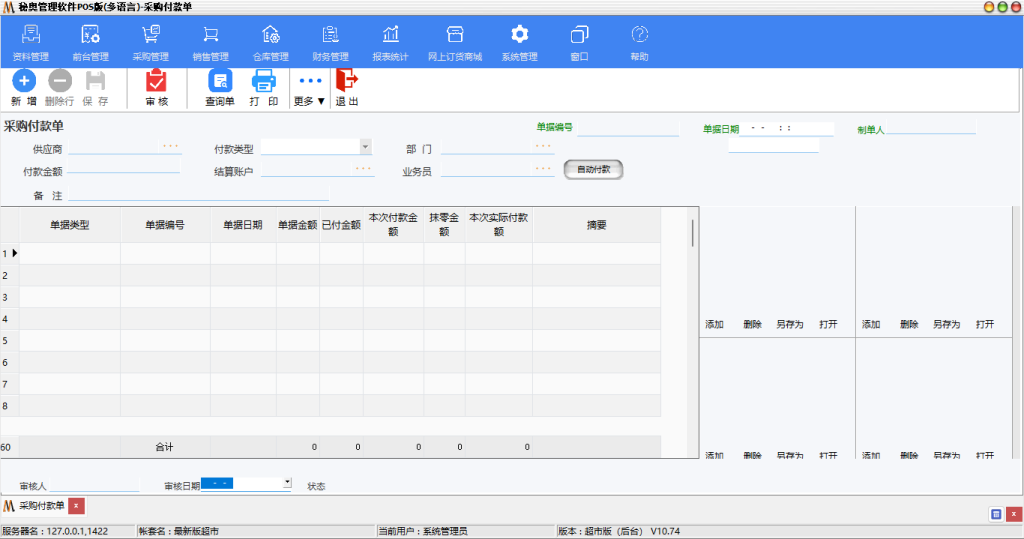Switch to the 采购付款单 bottom tab

click(41, 506)
